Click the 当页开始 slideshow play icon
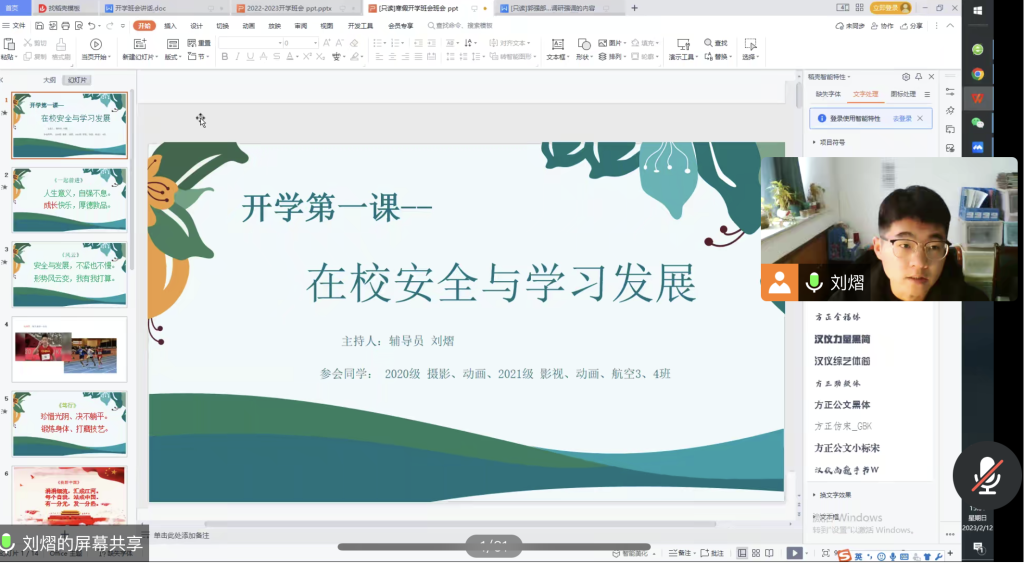This screenshot has height=563, width=1024. pos(95,44)
